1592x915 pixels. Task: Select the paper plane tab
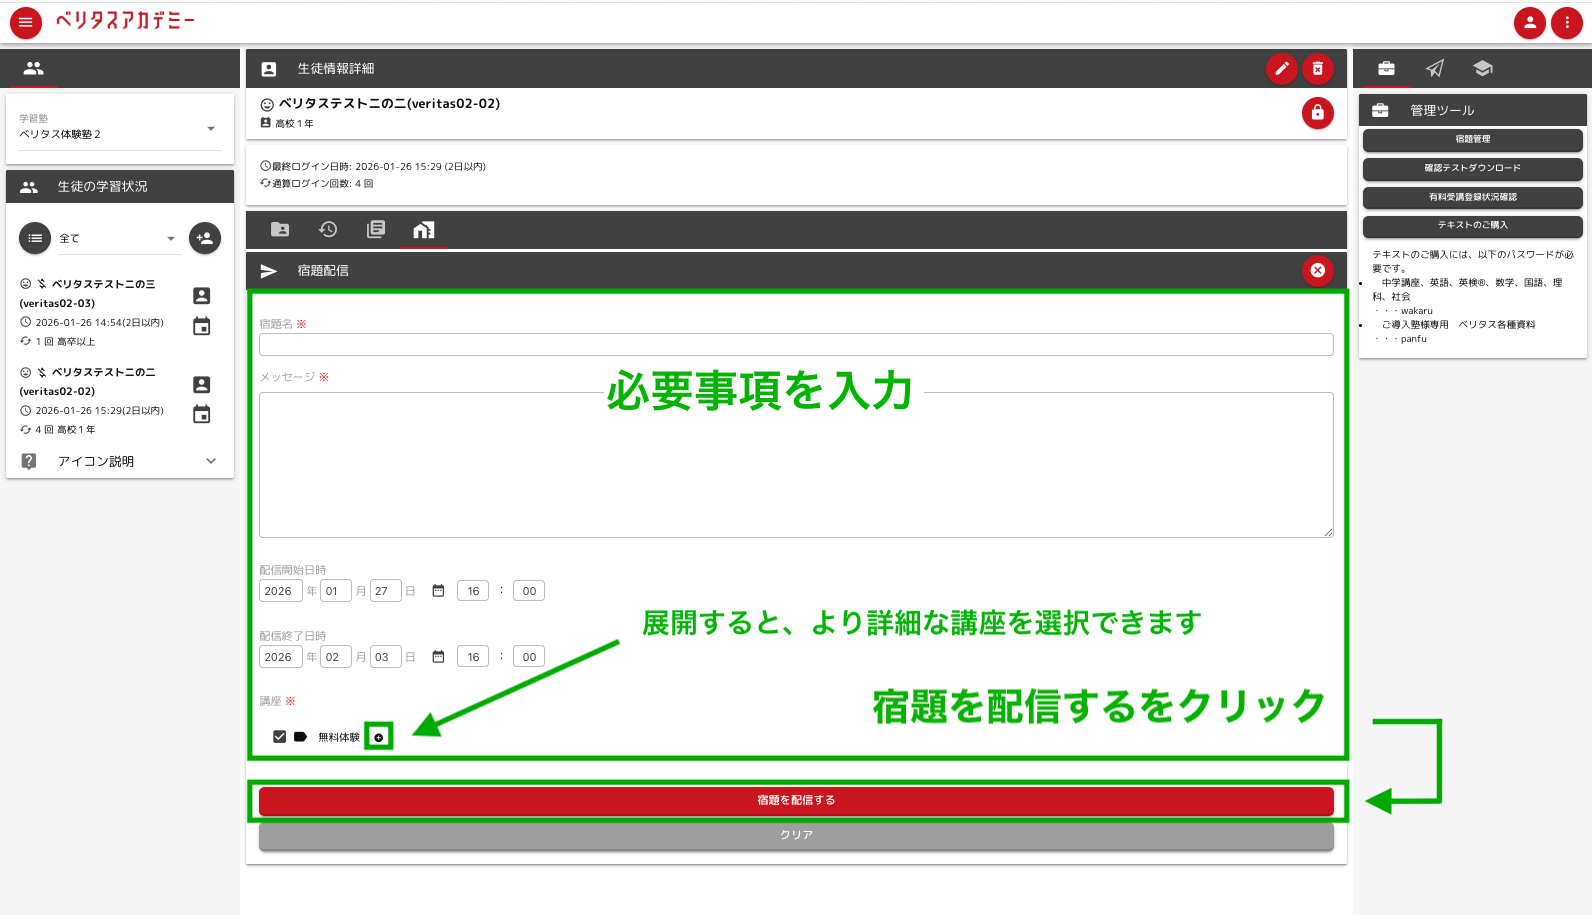coord(1435,68)
